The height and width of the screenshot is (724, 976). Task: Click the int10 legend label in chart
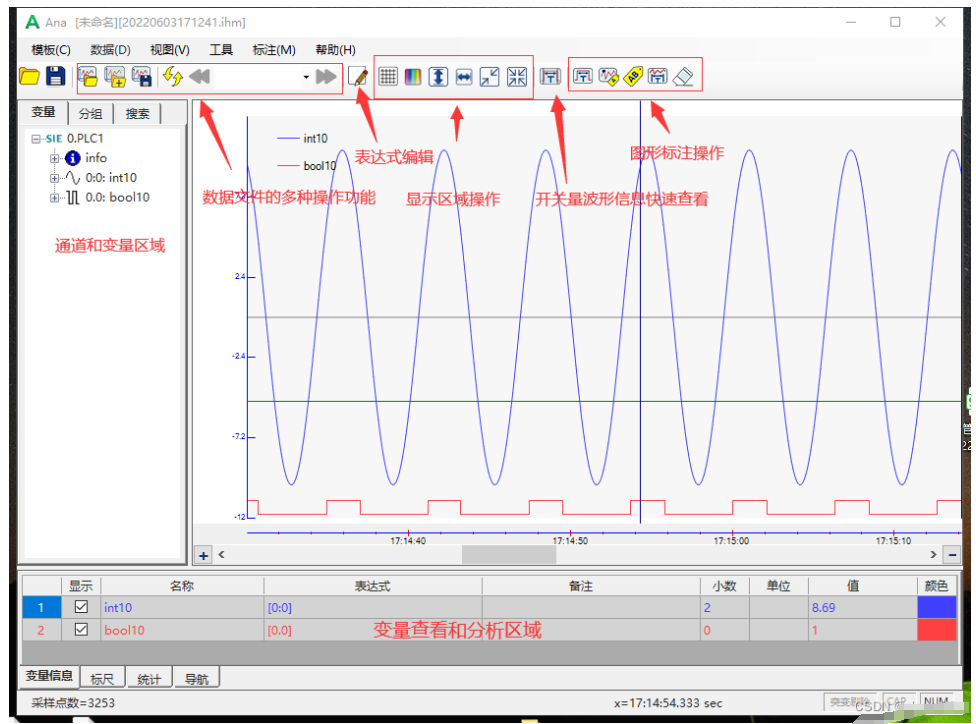pos(316,138)
